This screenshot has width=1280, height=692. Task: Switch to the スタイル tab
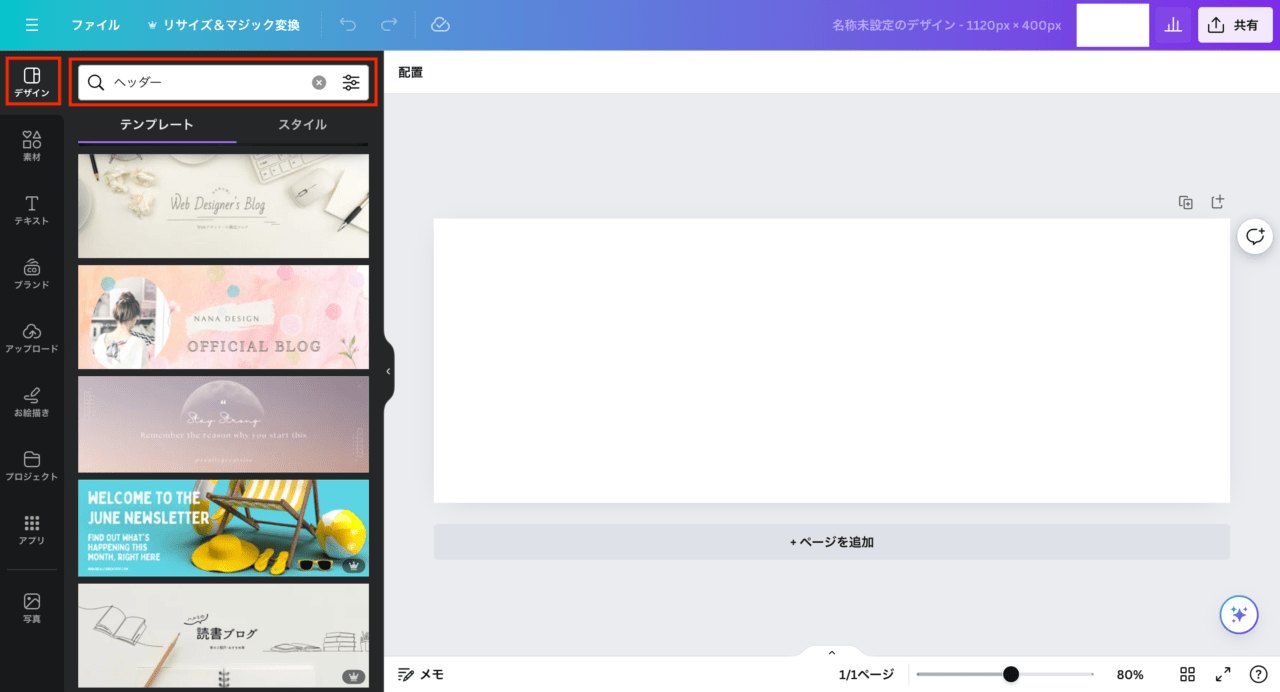[302, 125]
